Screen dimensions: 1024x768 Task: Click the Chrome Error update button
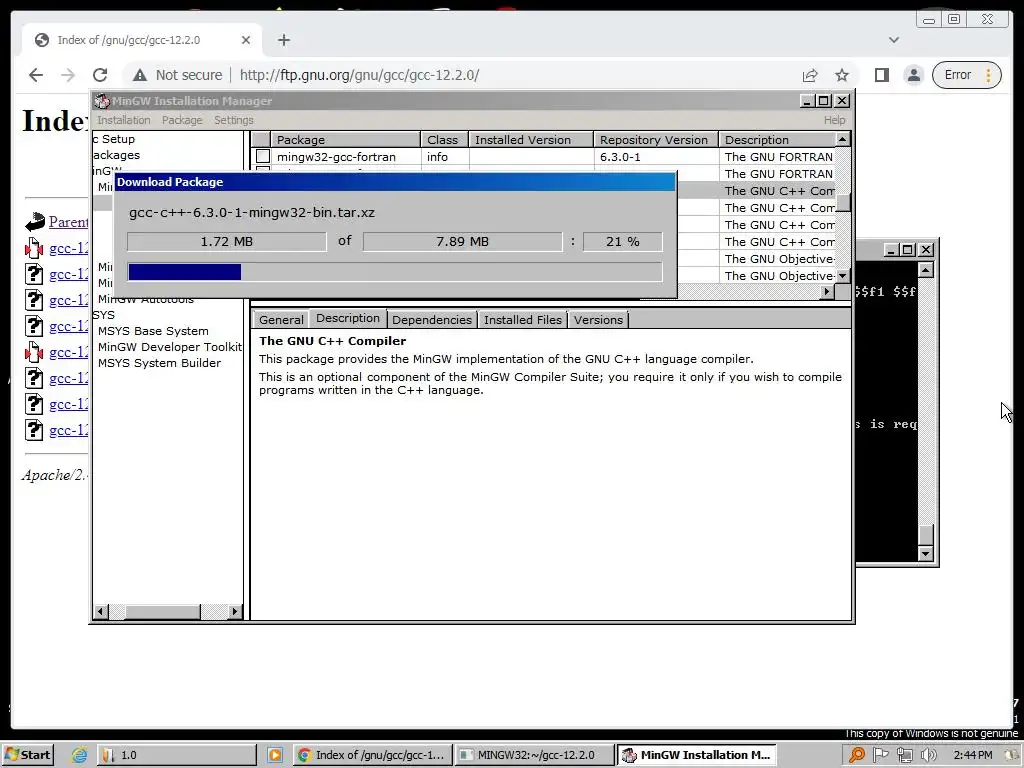(965, 75)
